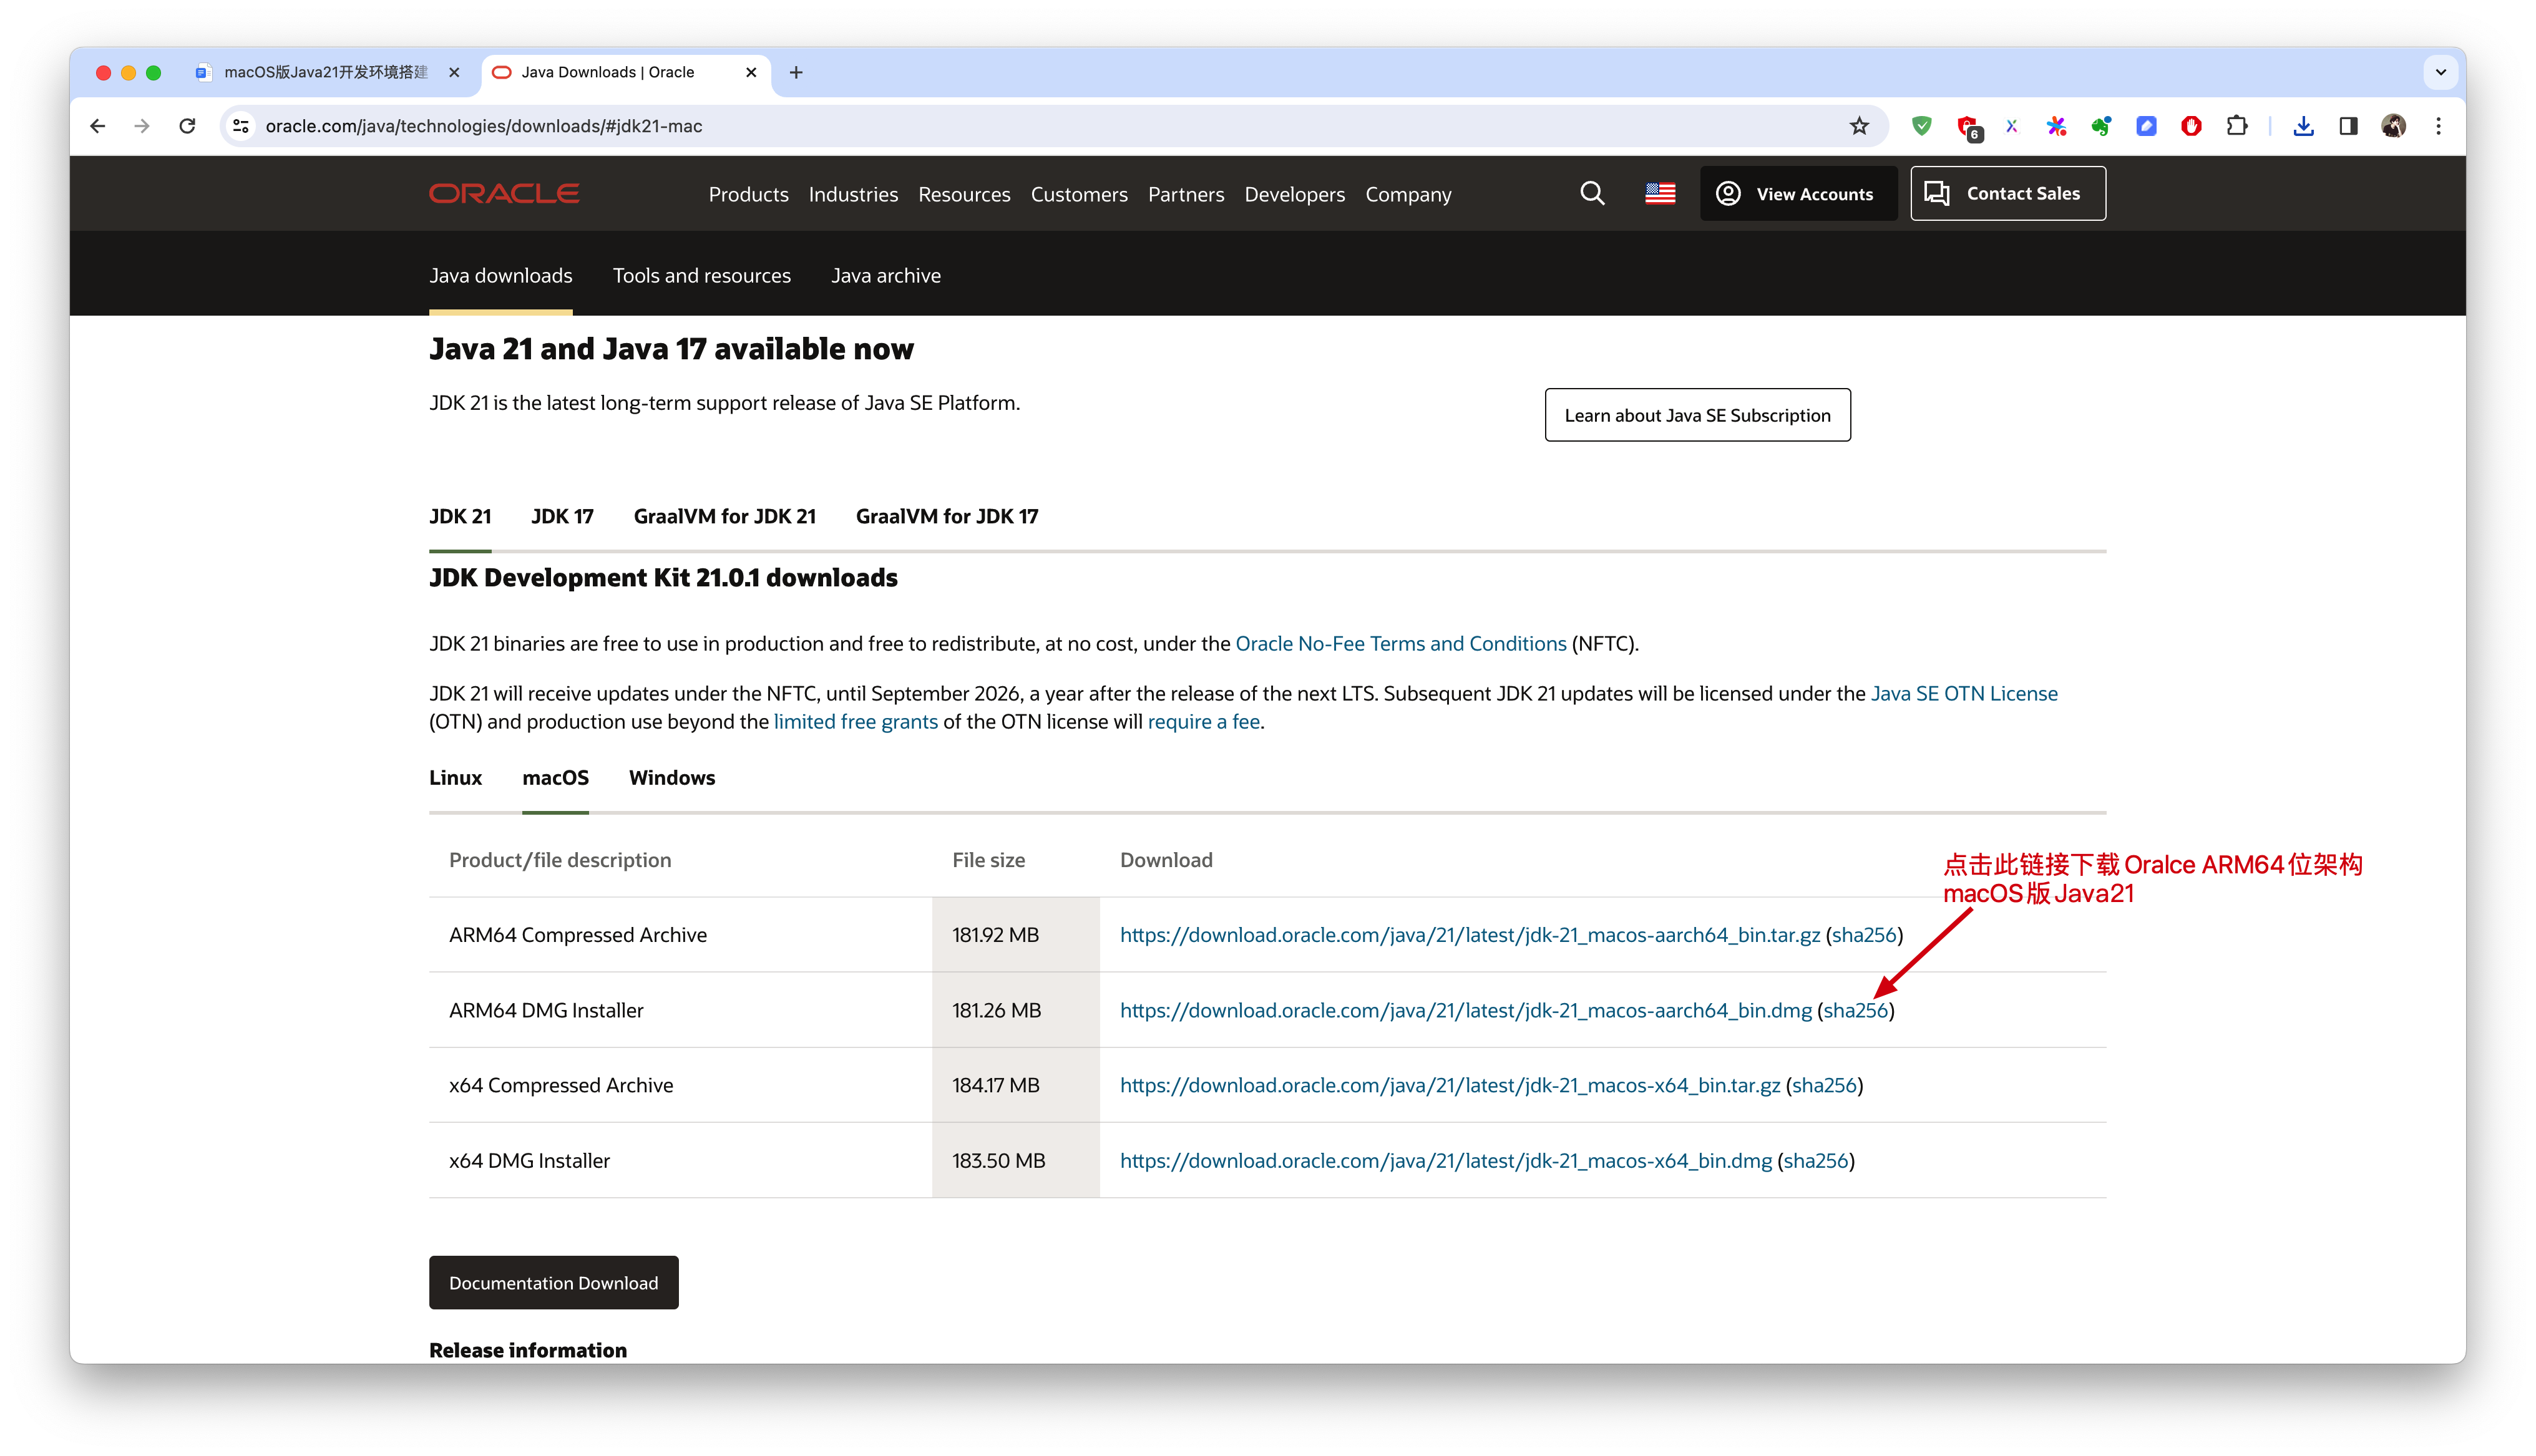Viewport: 2536px width, 1456px height.
Task: Open Oracle site search
Action: coord(1592,193)
